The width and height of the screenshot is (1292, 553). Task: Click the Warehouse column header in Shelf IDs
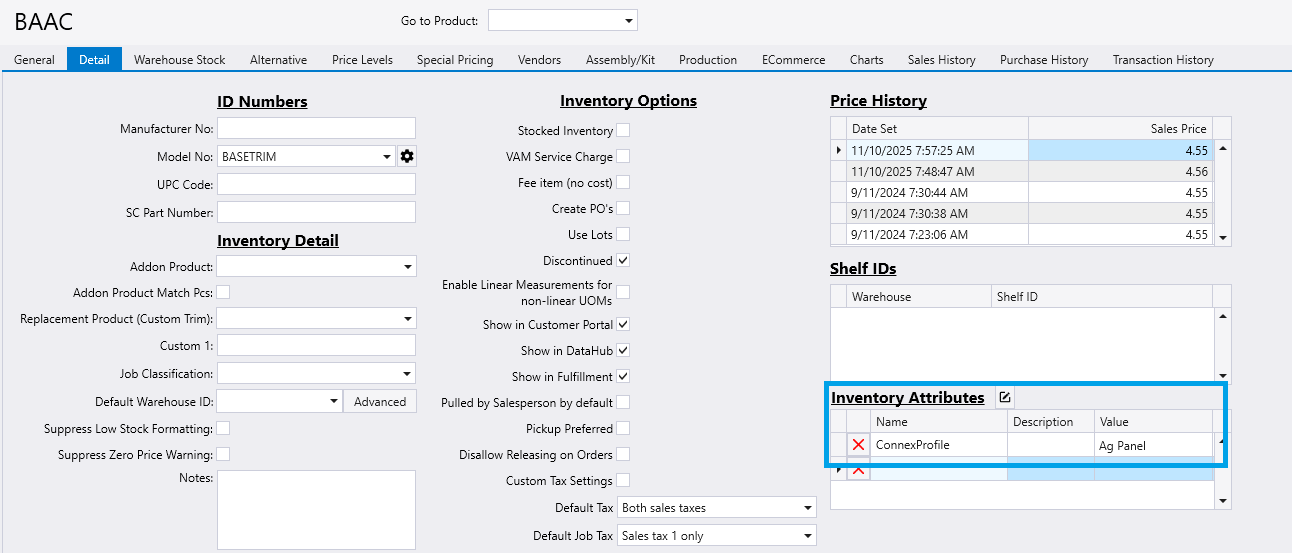(x=918, y=296)
